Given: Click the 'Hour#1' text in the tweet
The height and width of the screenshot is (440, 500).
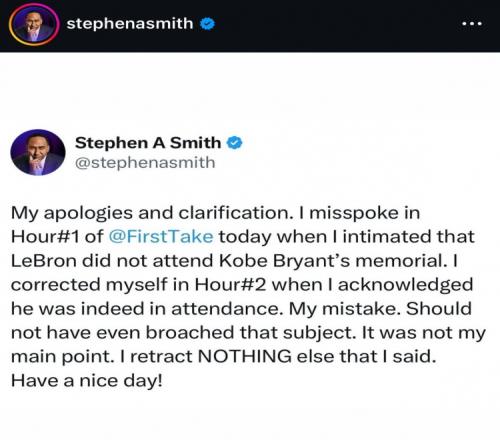Looking at the screenshot, I should (x=45, y=237).
